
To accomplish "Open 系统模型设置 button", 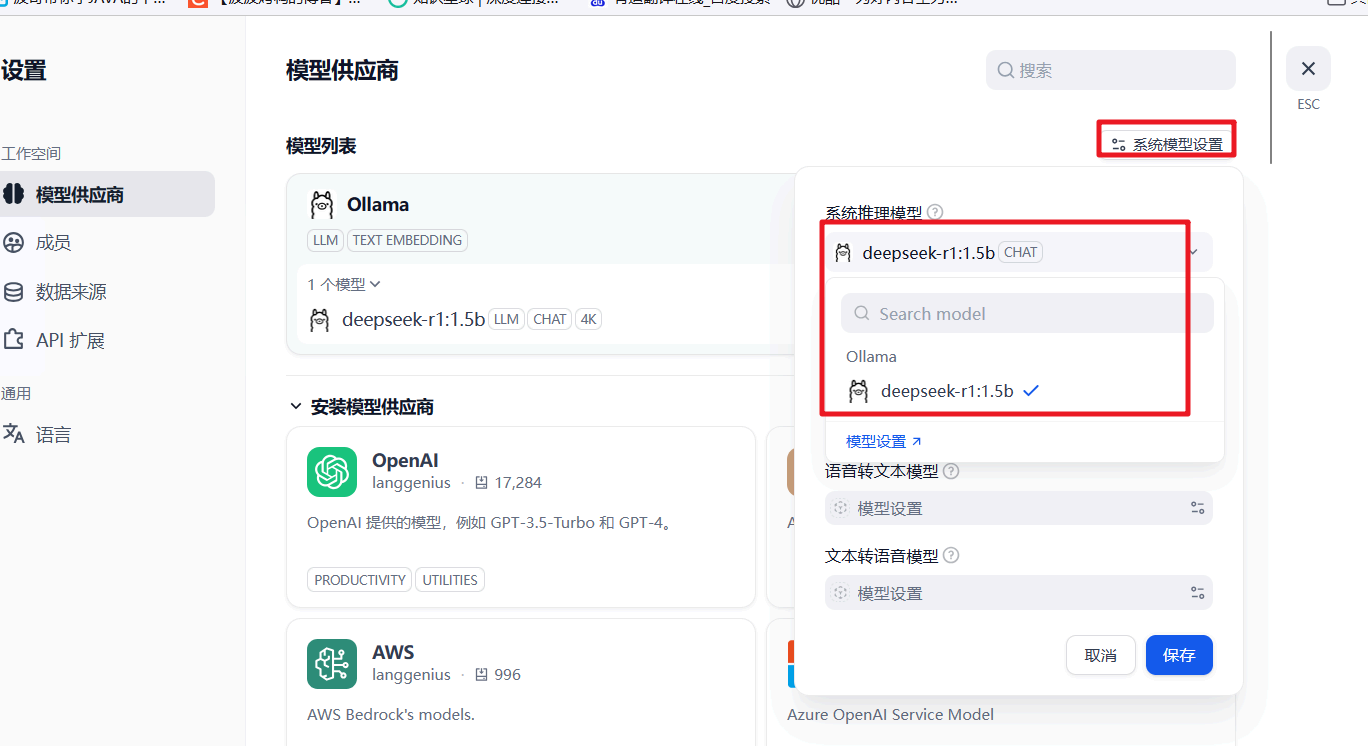I will [1167, 144].
